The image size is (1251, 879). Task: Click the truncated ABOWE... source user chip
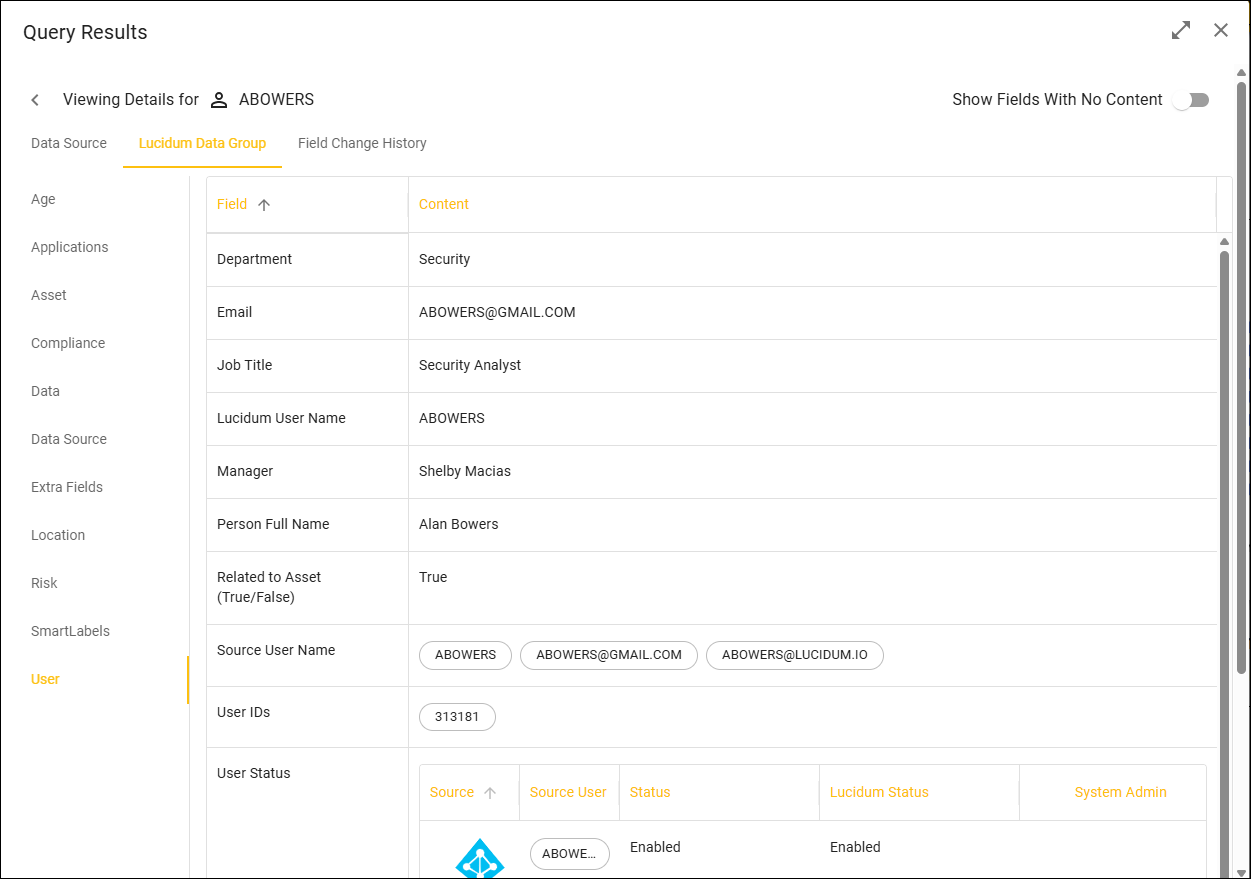(570, 854)
